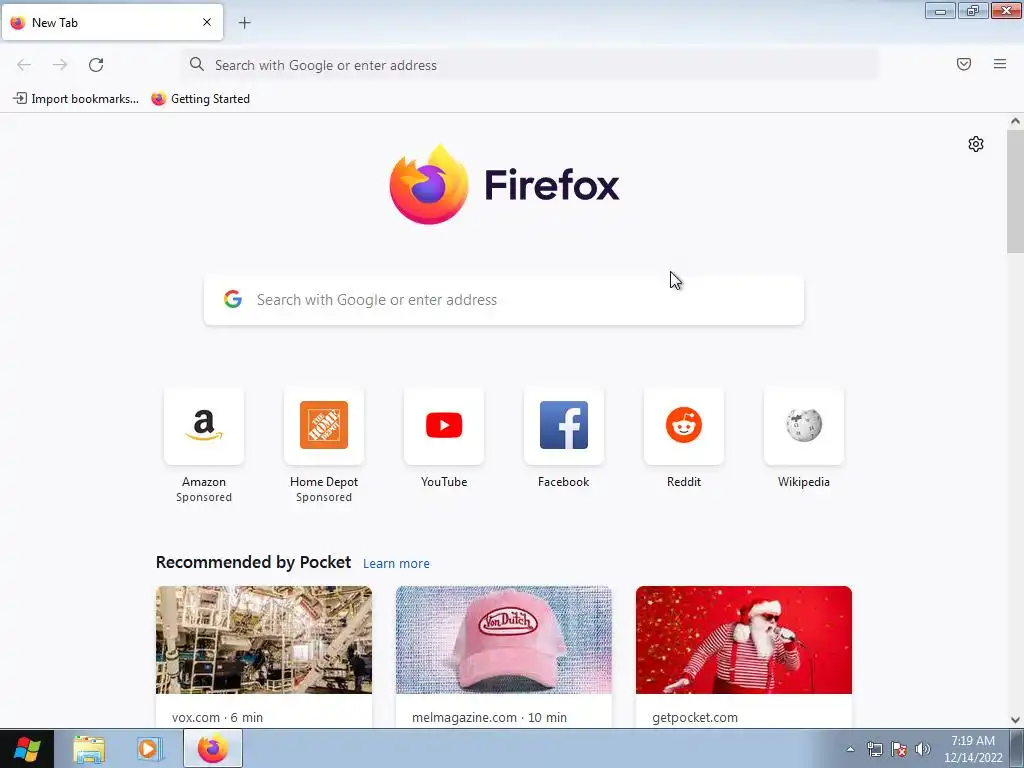Restore down the Firefox window

(973, 10)
